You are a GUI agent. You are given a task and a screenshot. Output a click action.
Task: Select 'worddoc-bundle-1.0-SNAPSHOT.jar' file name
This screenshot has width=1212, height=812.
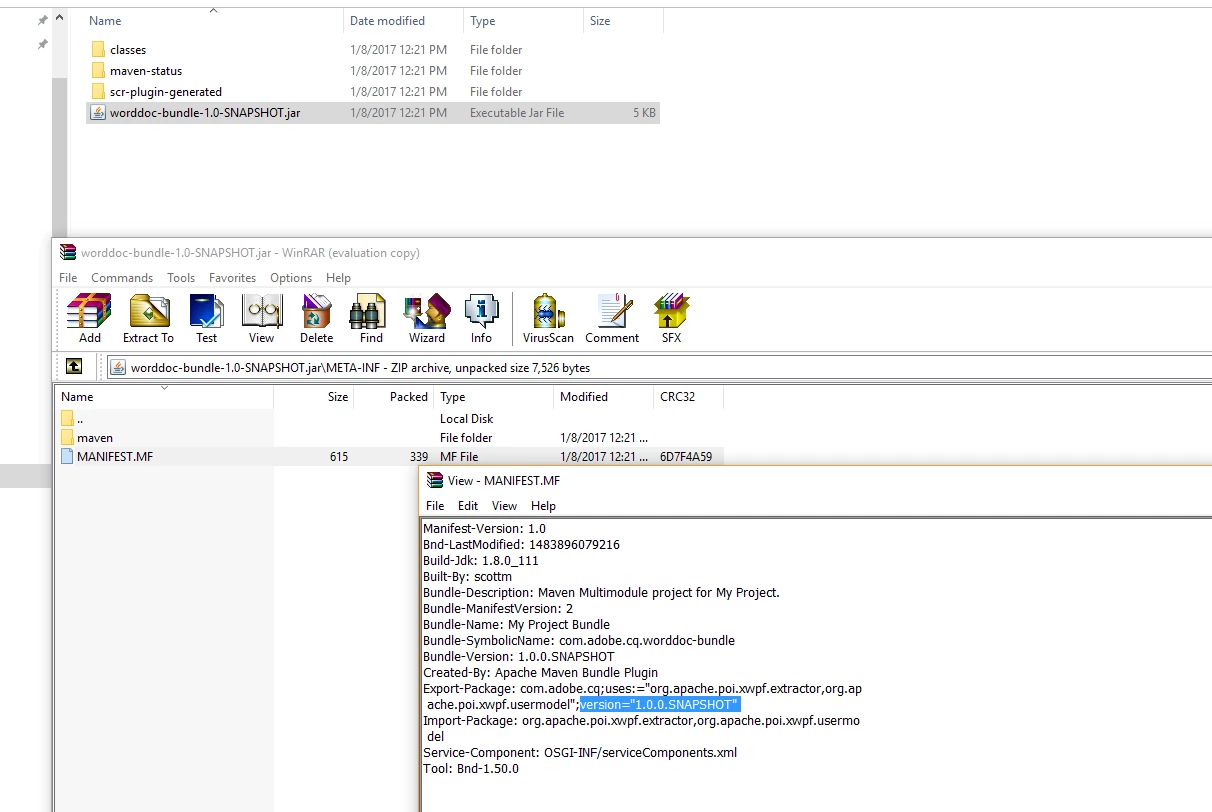click(x=205, y=112)
